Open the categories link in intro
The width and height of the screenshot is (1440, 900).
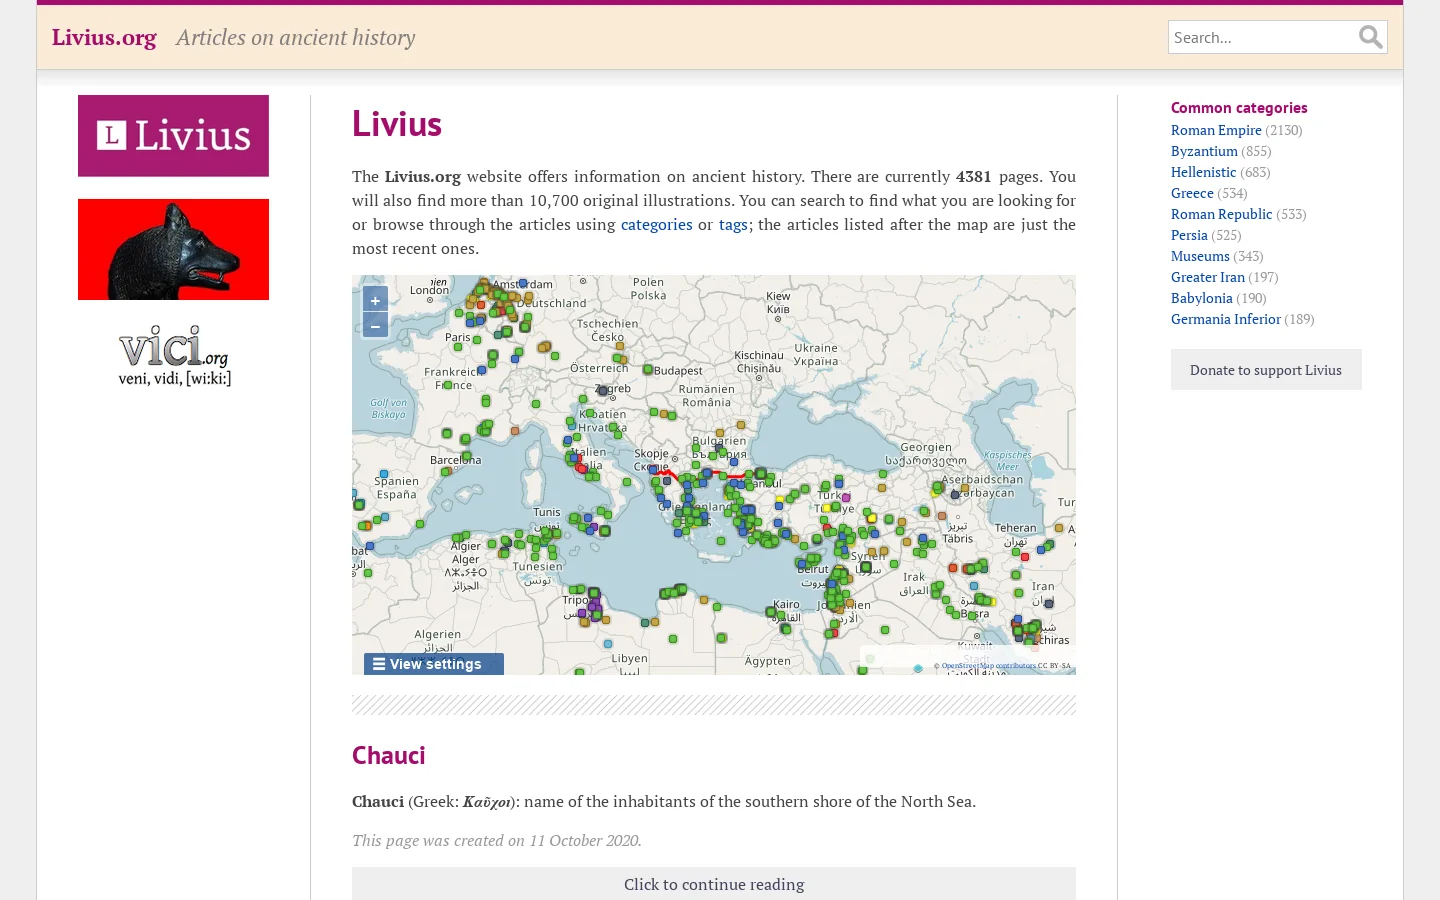[657, 224]
